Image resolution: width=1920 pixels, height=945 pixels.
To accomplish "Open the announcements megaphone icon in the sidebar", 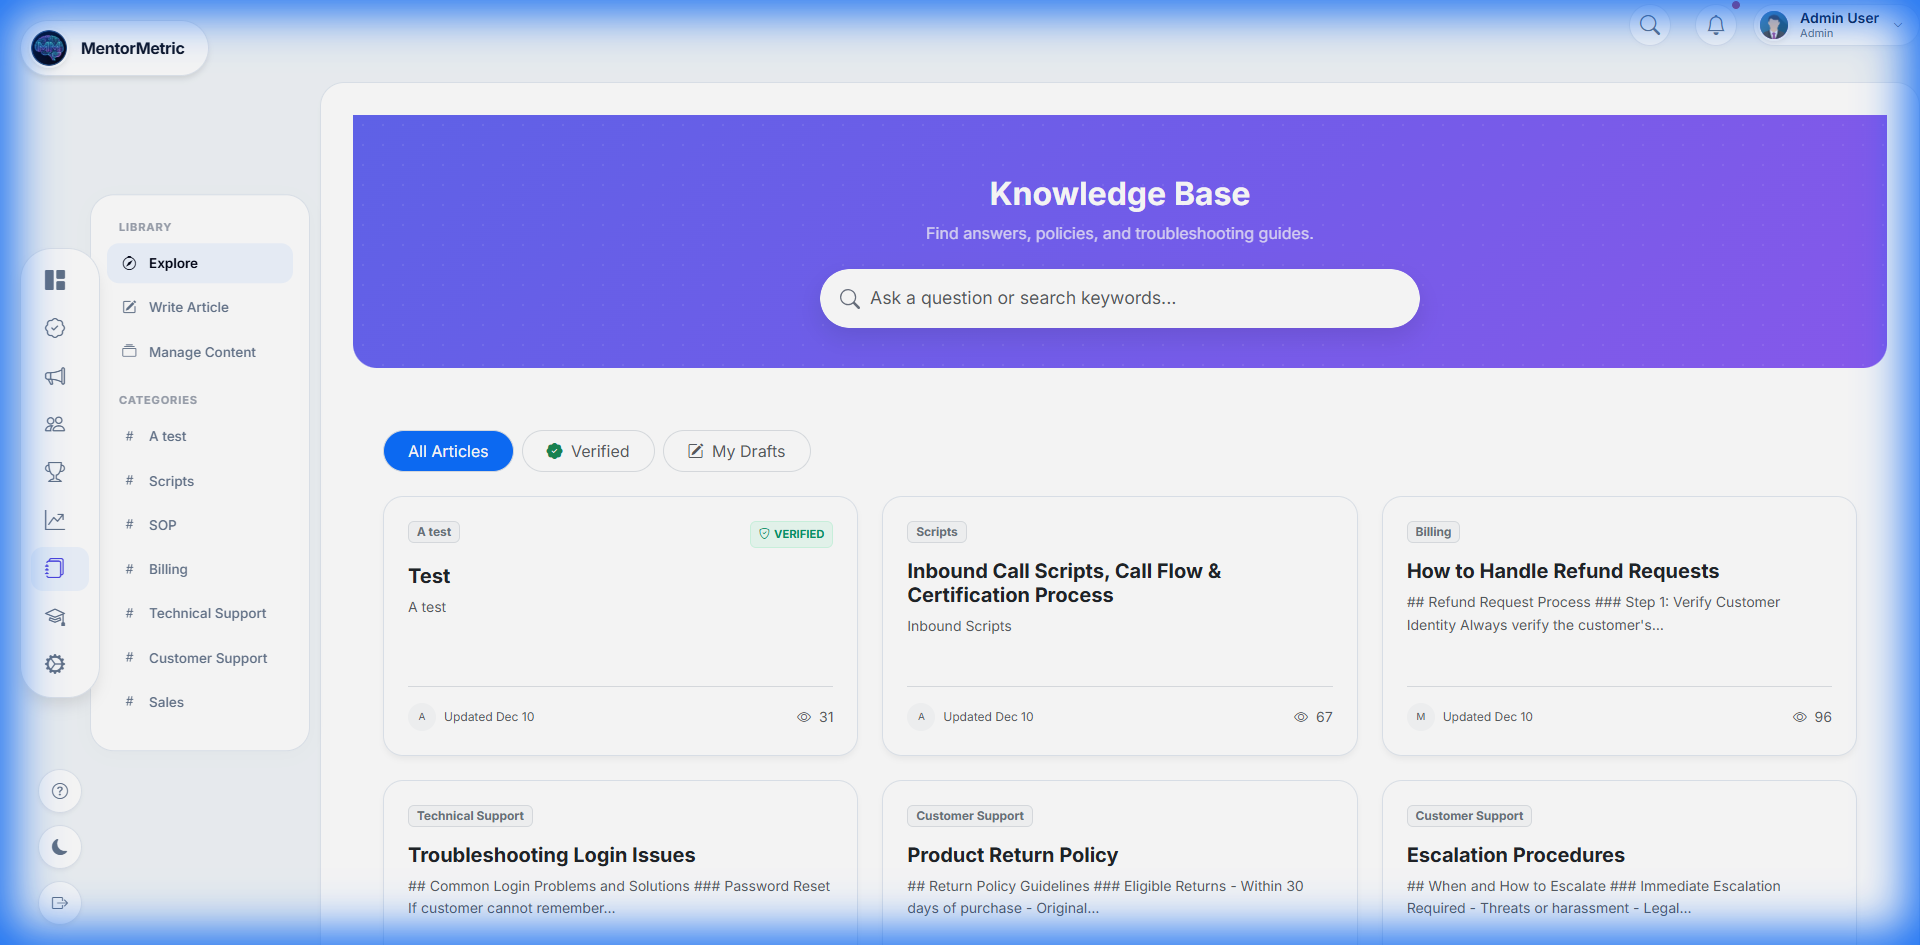I will tap(56, 376).
